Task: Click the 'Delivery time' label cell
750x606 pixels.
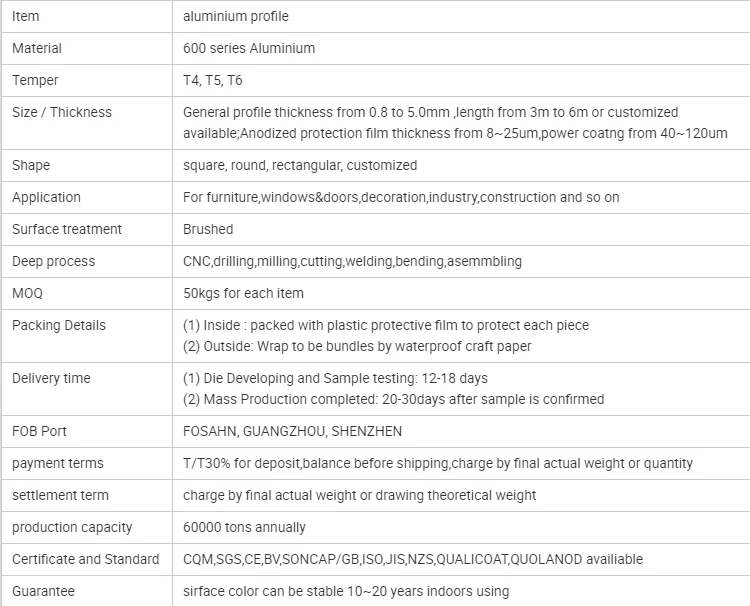Action: (x=51, y=378)
